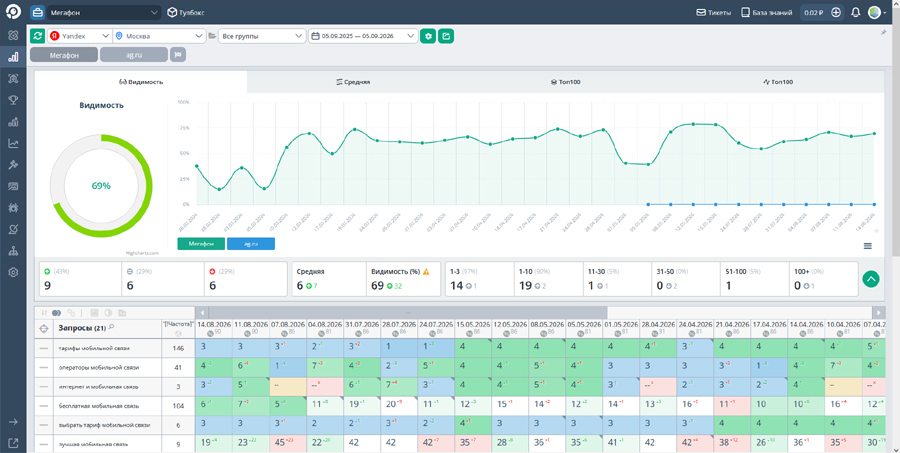Expand sidebar with the arrow icon

tap(13, 421)
